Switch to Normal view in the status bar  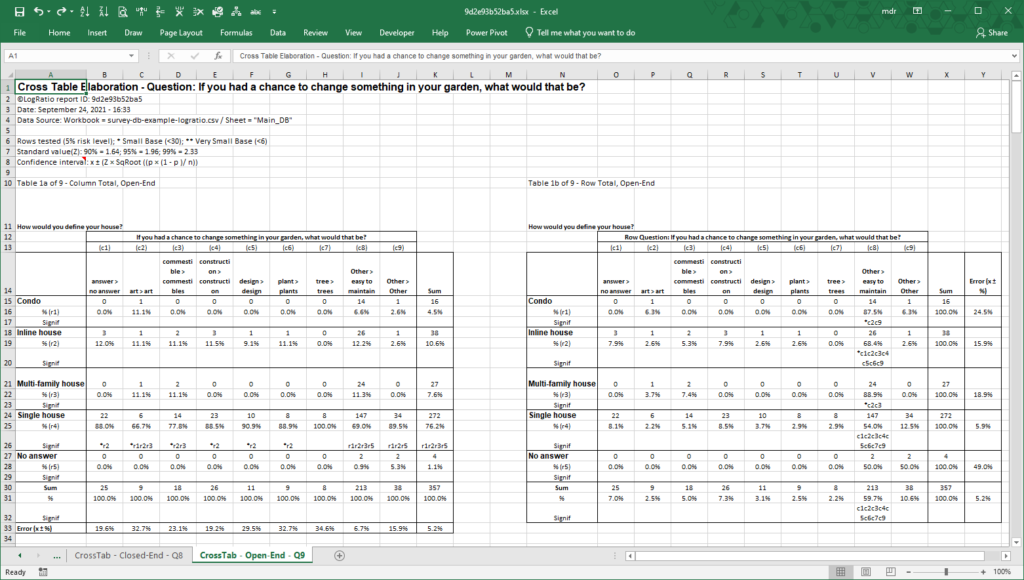tap(838, 572)
